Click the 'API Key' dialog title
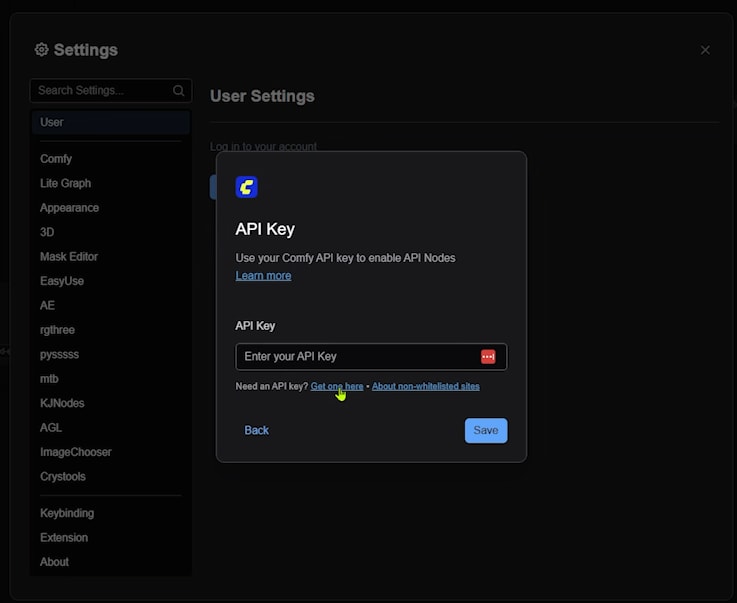 pos(265,229)
